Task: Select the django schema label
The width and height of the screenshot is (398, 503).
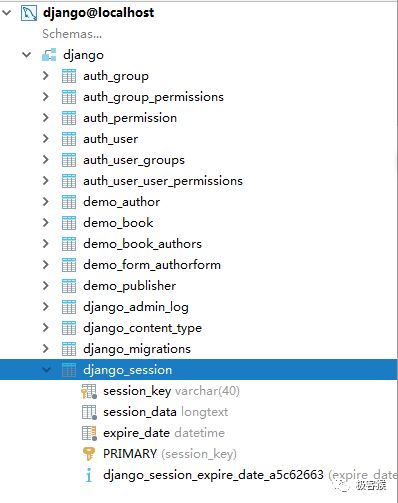Action: coord(83,55)
